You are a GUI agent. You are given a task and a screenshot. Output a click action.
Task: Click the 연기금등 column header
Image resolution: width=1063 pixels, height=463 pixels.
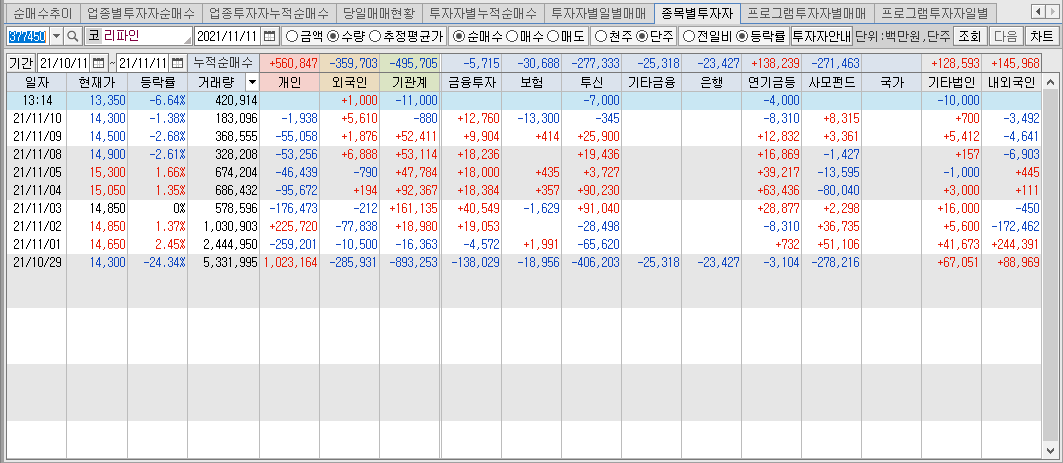[771, 83]
